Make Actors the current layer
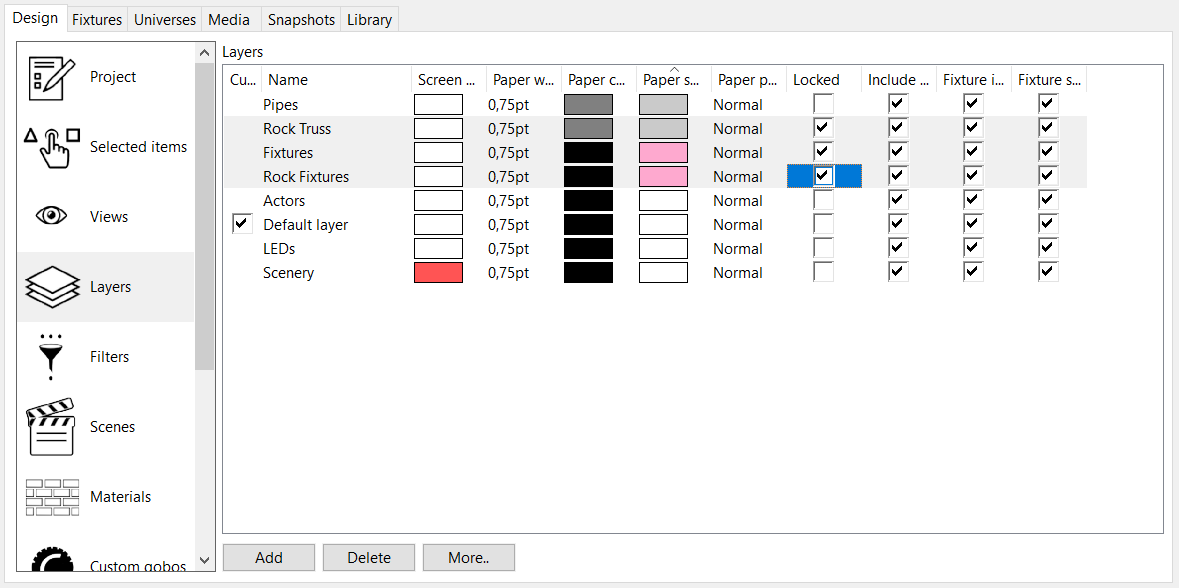This screenshot has height=588, width=1179. tap(241, 201)
